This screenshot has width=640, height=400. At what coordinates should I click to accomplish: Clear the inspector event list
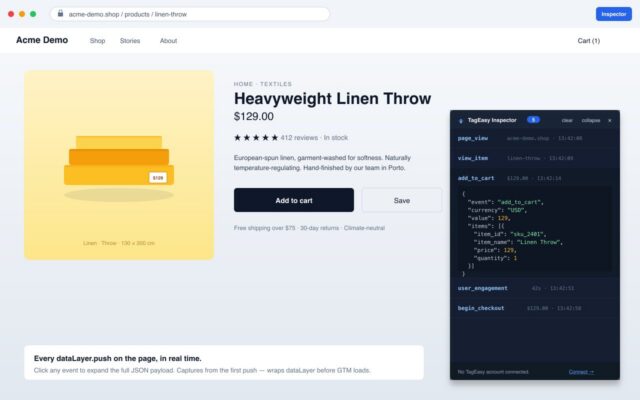[x=567, y=120]
